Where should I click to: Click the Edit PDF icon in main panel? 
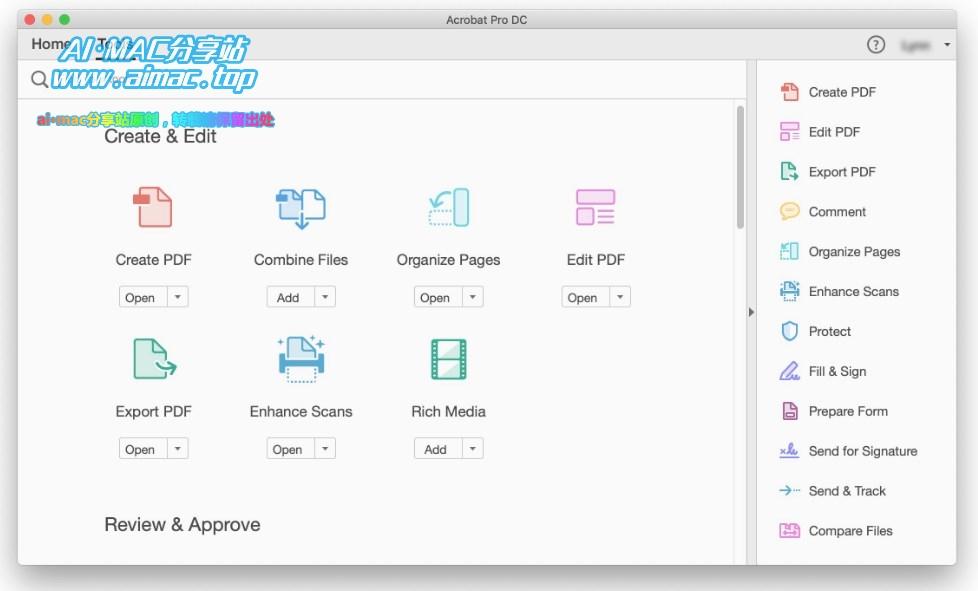[x=596, y=207]
